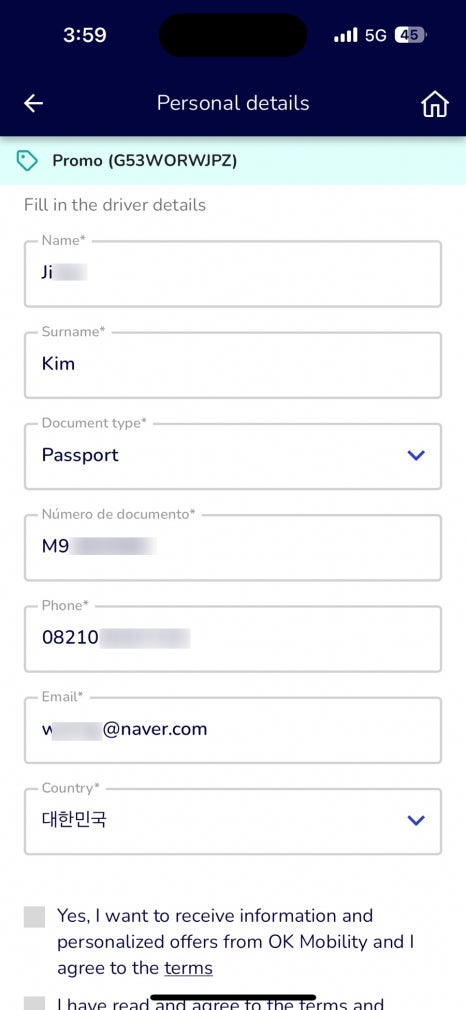466x1010 pixels.
Task: Tap the battery indicator in status bar
Action: pos(411,35)
